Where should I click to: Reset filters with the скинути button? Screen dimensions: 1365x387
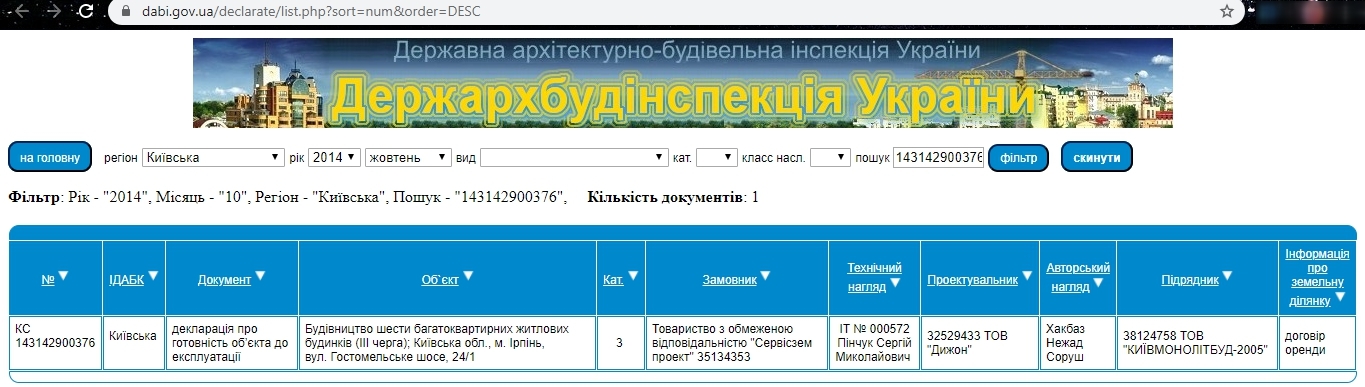(1097, 158)
